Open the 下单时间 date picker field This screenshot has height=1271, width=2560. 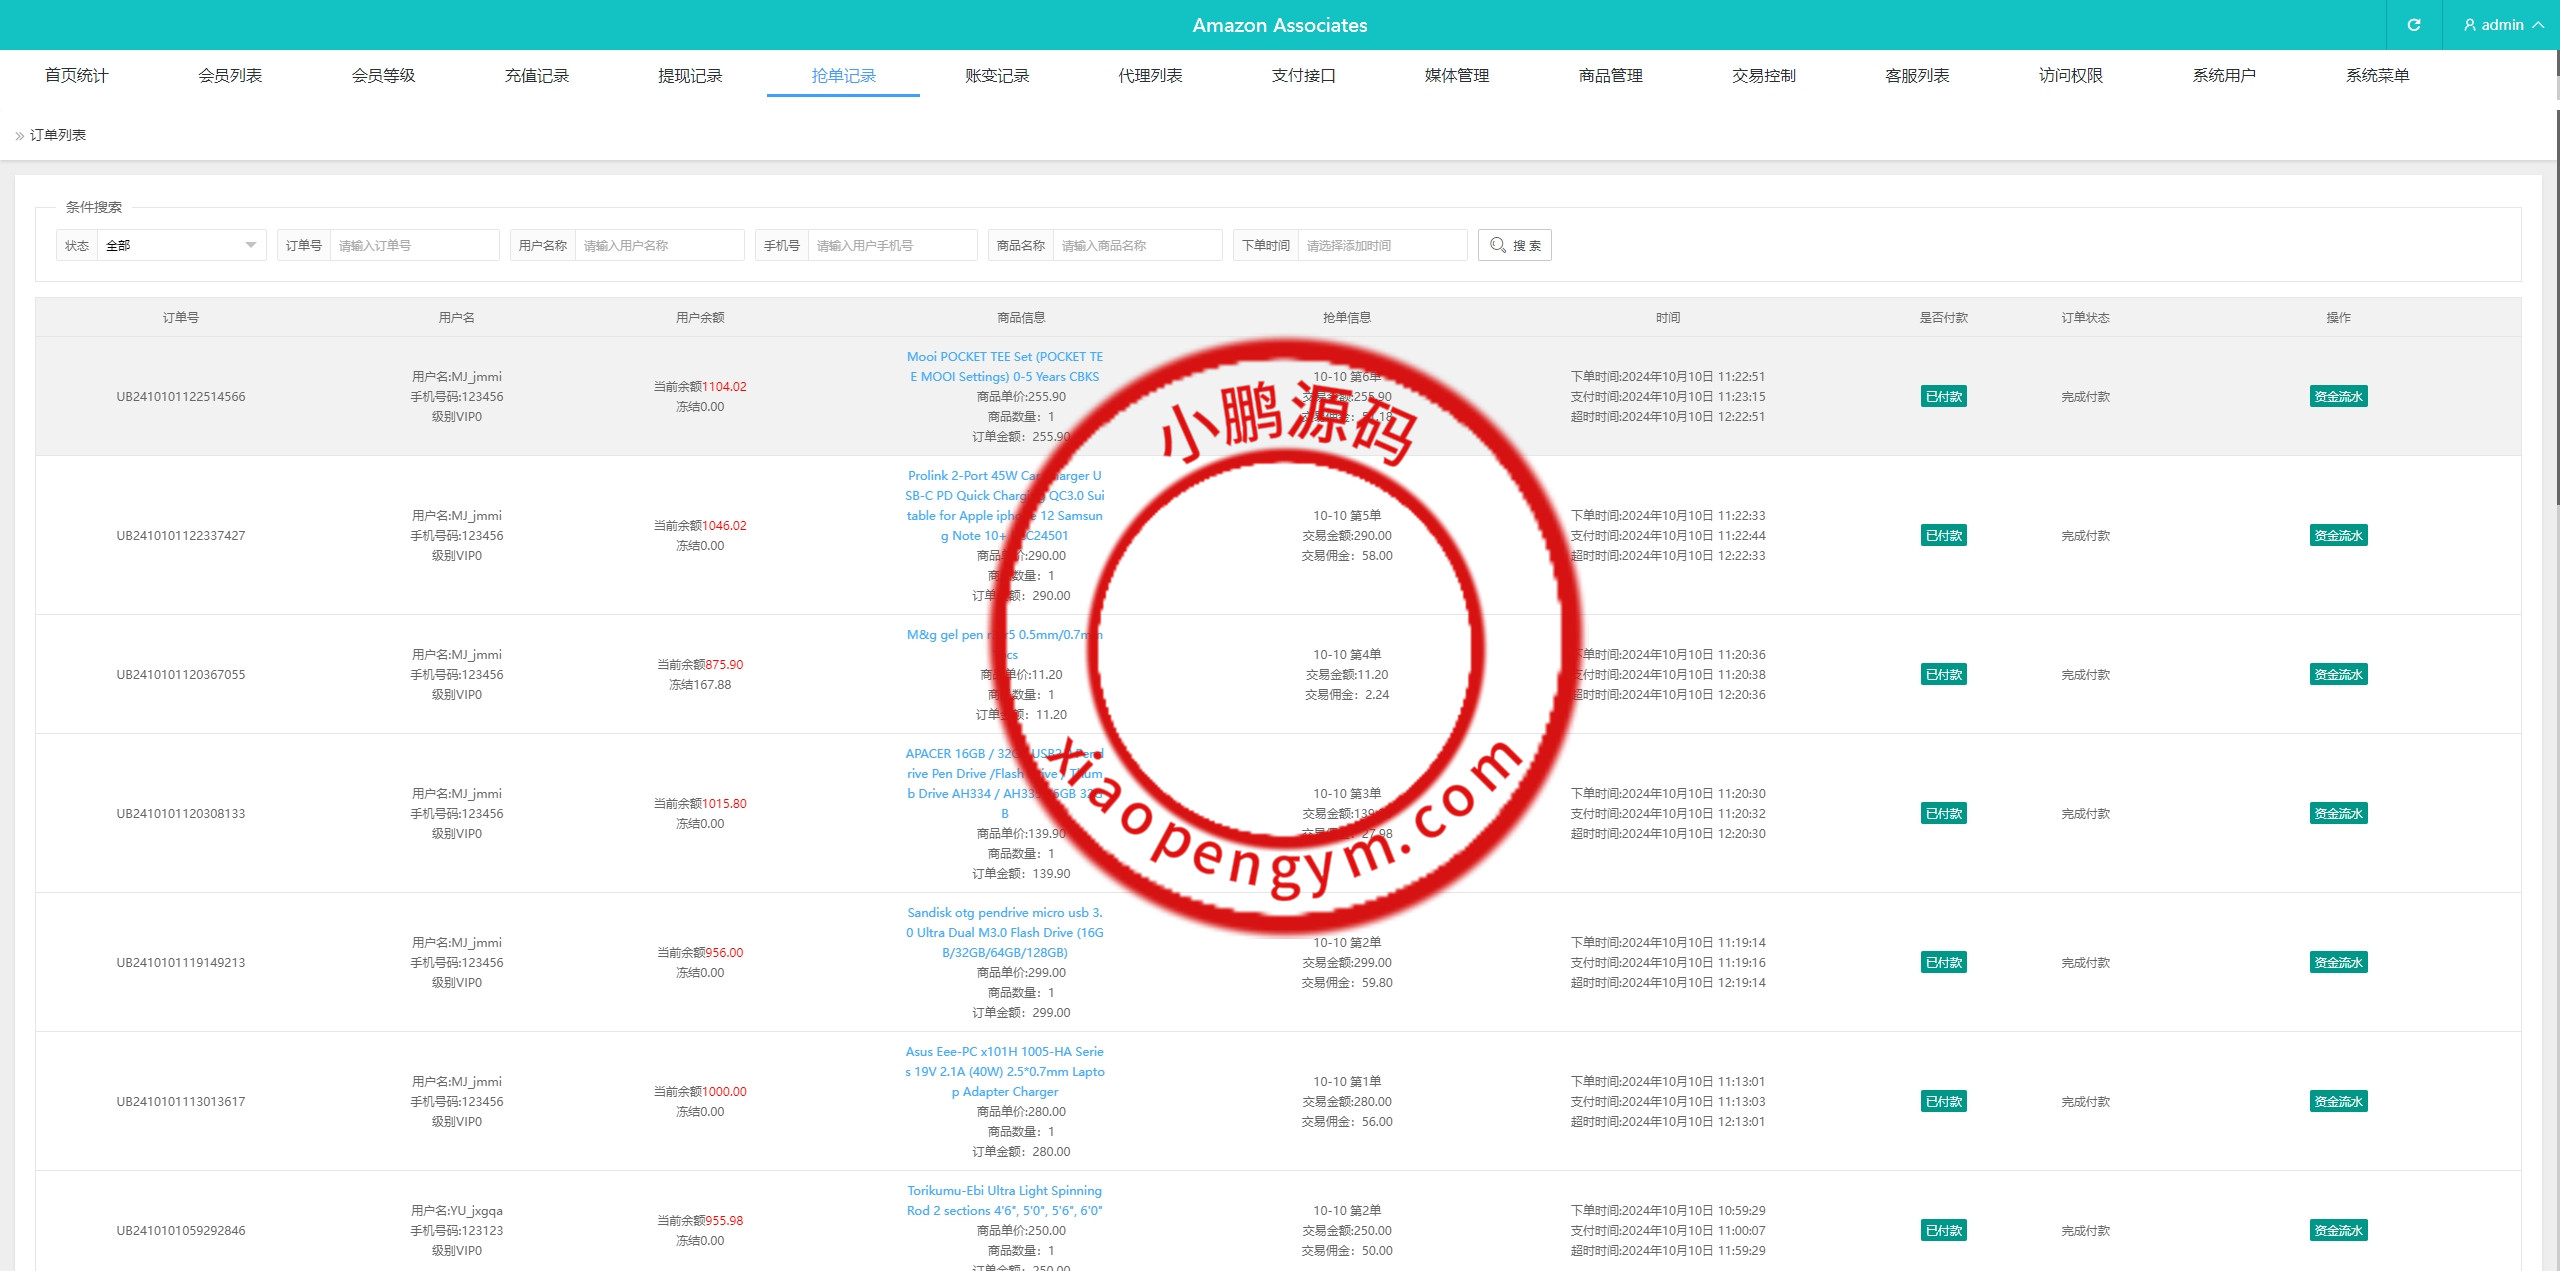1383,245
